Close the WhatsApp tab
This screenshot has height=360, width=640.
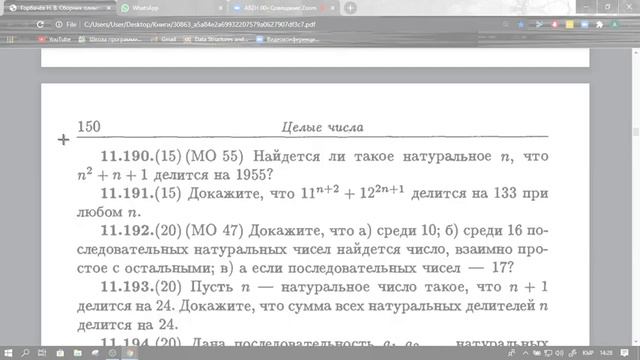pos(221,8)
